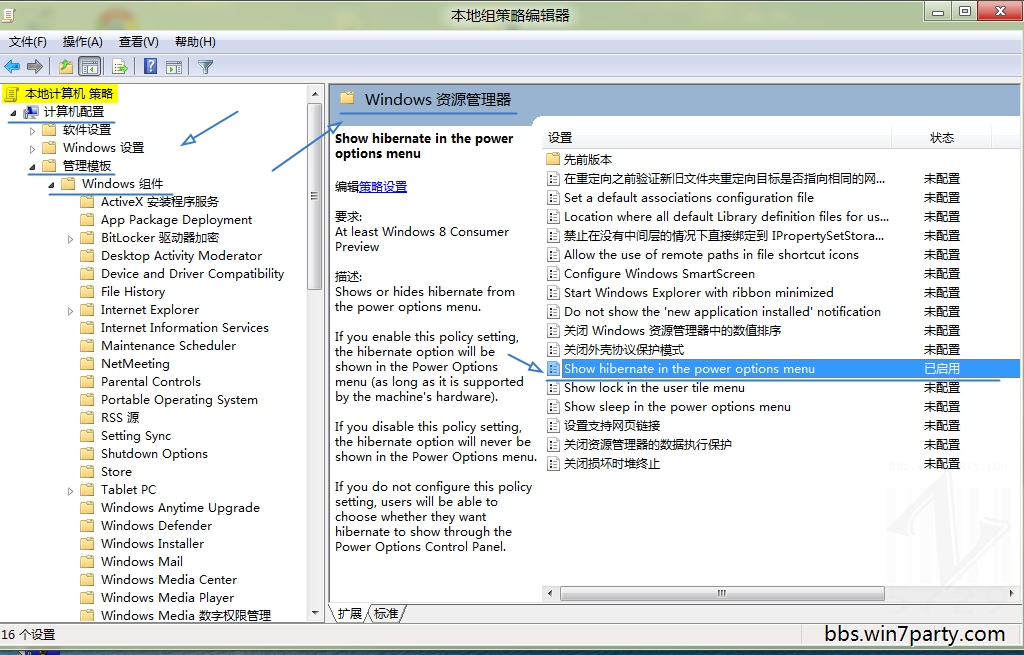Click the folder icon for Setting Sync
The width and height of the screenshot is (1024, 655).
pyautogui.click(x=87, y=435)
